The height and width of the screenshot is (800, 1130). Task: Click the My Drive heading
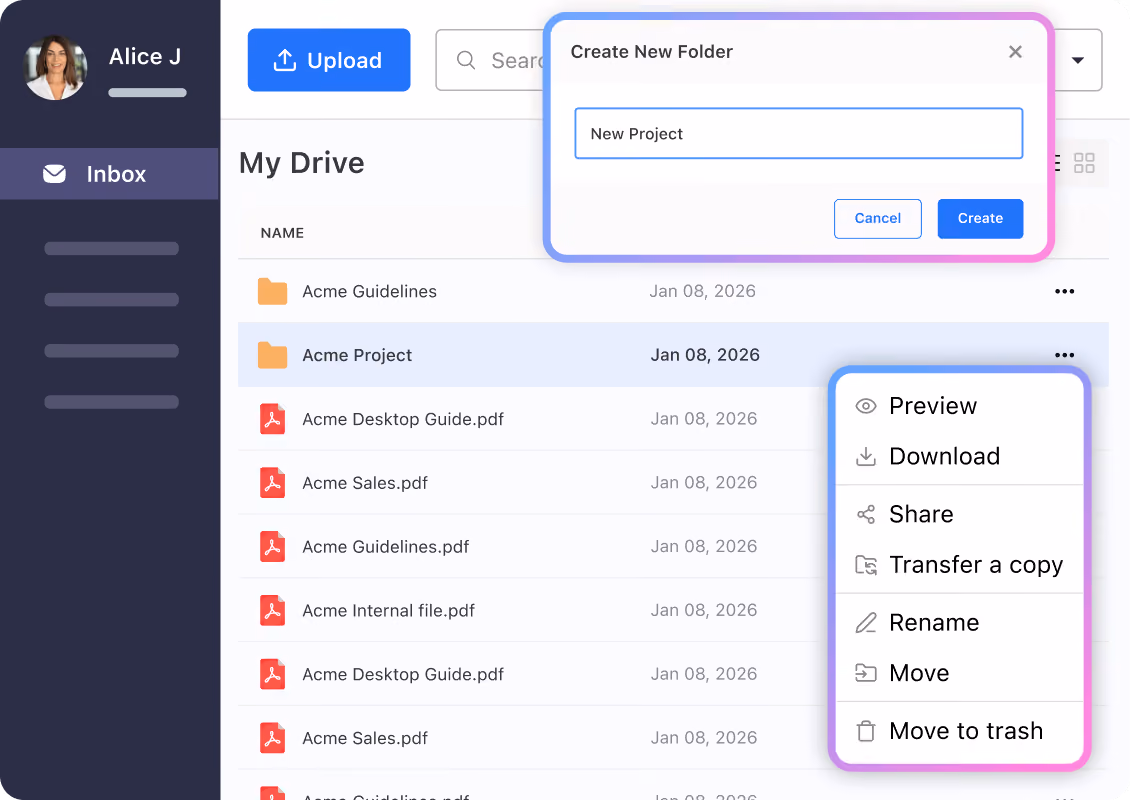[x=301, y=163]
